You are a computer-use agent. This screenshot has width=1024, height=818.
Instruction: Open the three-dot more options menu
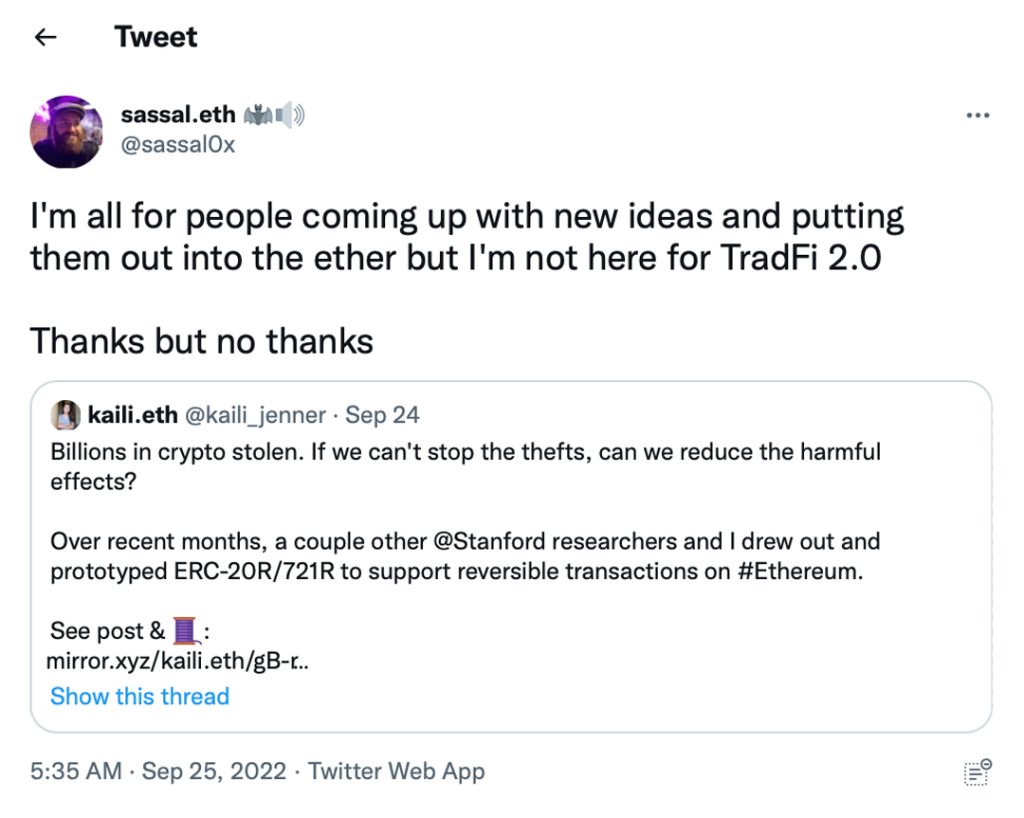(x=977, y=116)
